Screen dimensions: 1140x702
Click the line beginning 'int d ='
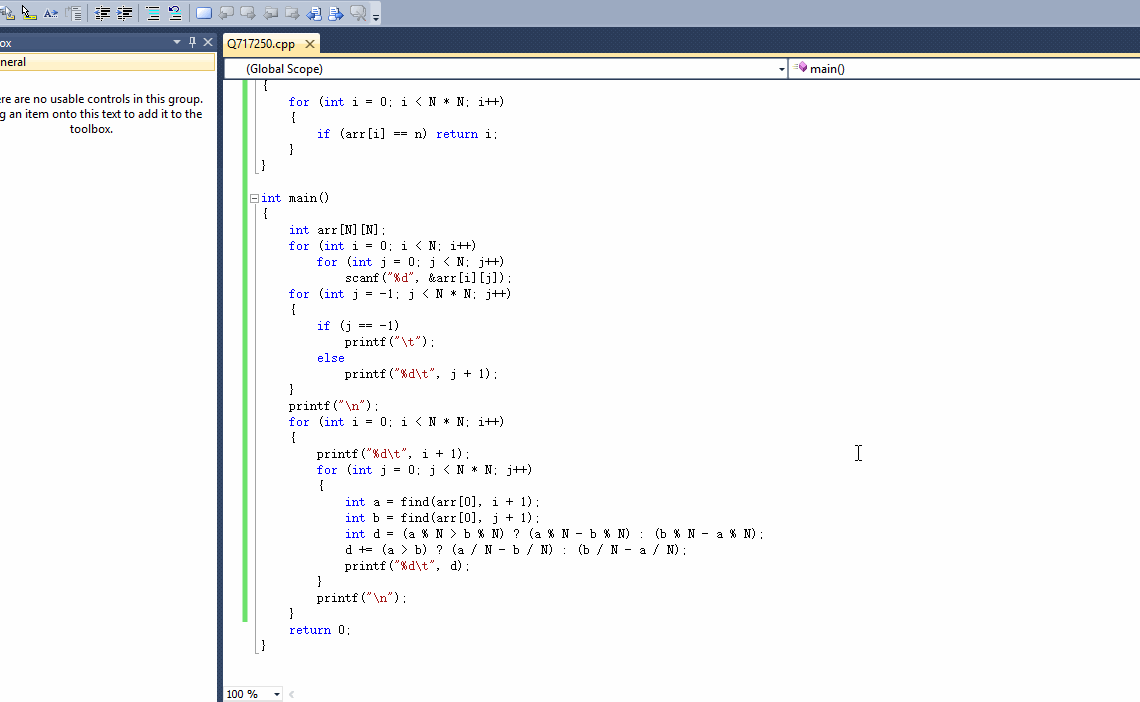(554, 533)
